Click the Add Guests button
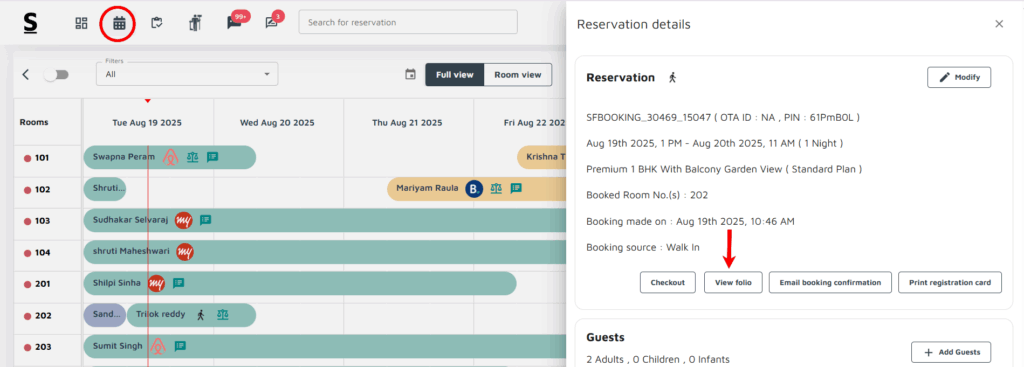 coord(951,352)
